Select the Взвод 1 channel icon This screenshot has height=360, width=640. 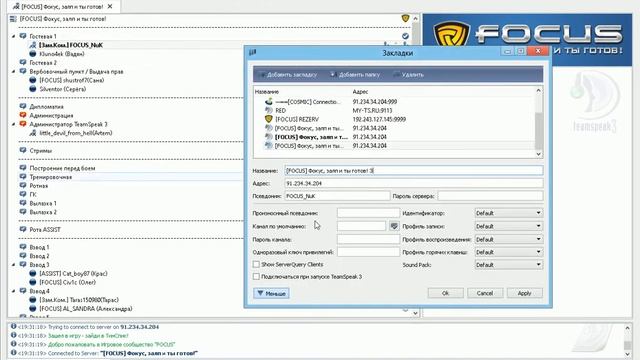(x=23, y=247)
